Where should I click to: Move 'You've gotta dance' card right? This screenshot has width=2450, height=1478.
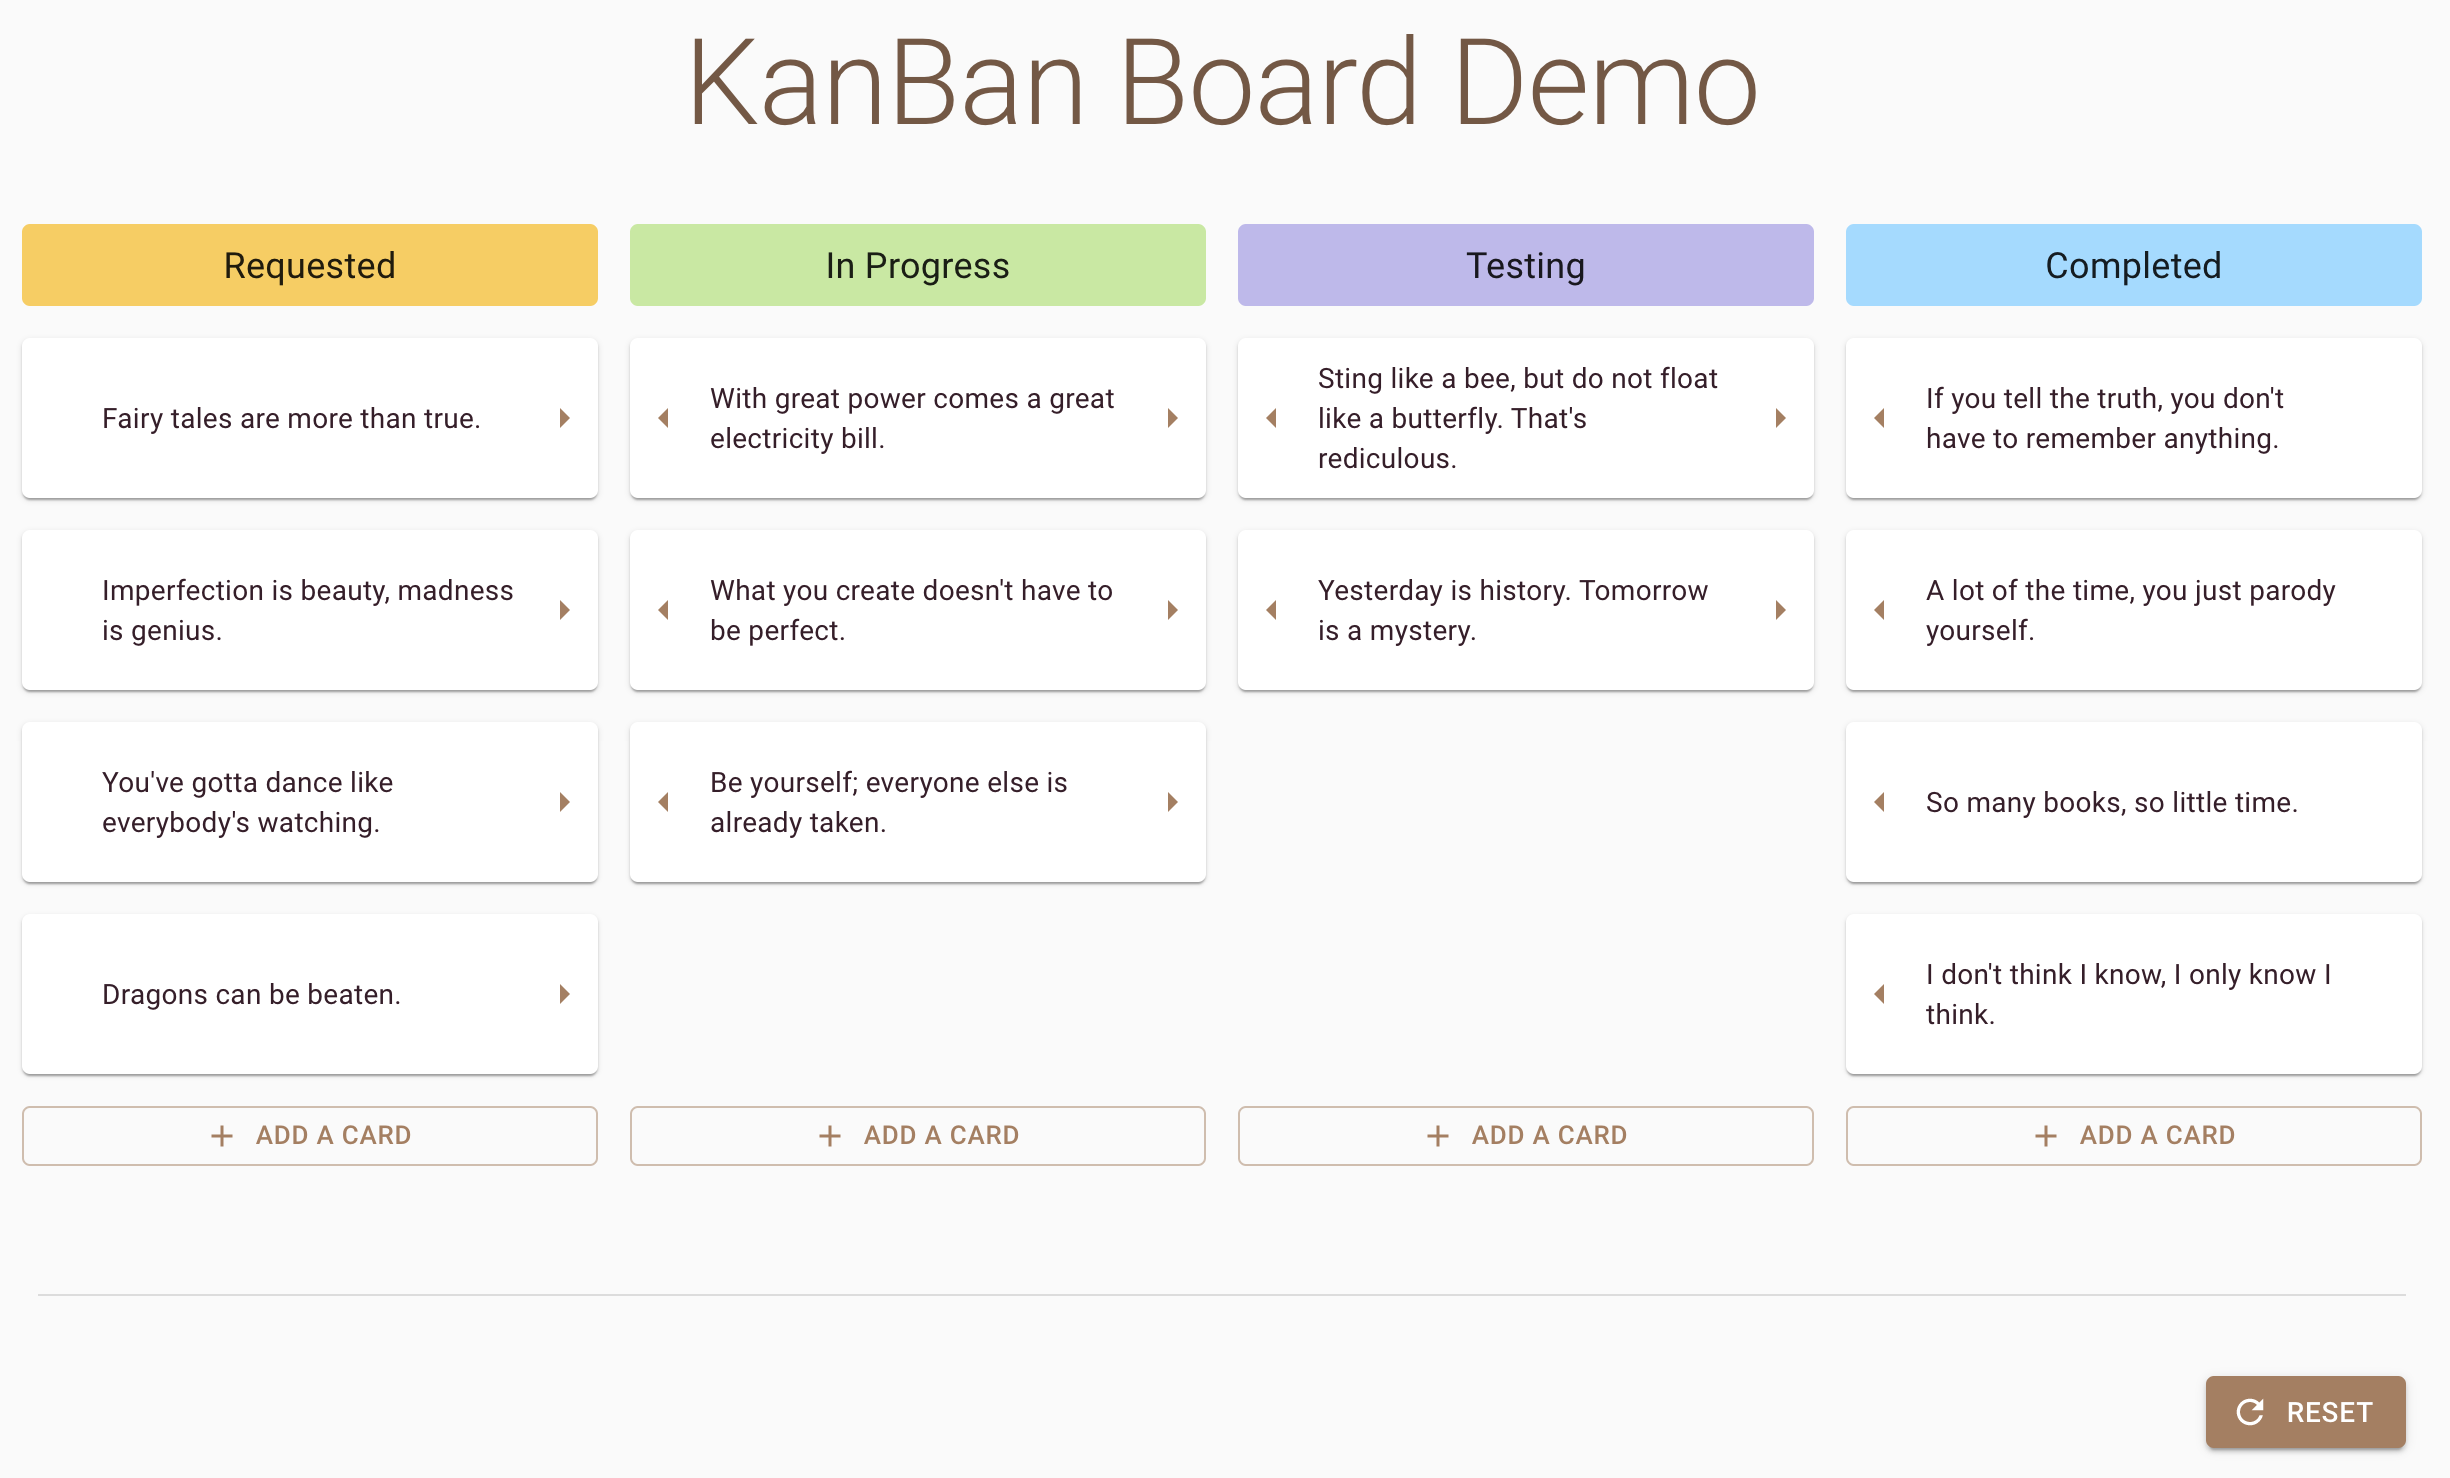click(x=565, y=802)
